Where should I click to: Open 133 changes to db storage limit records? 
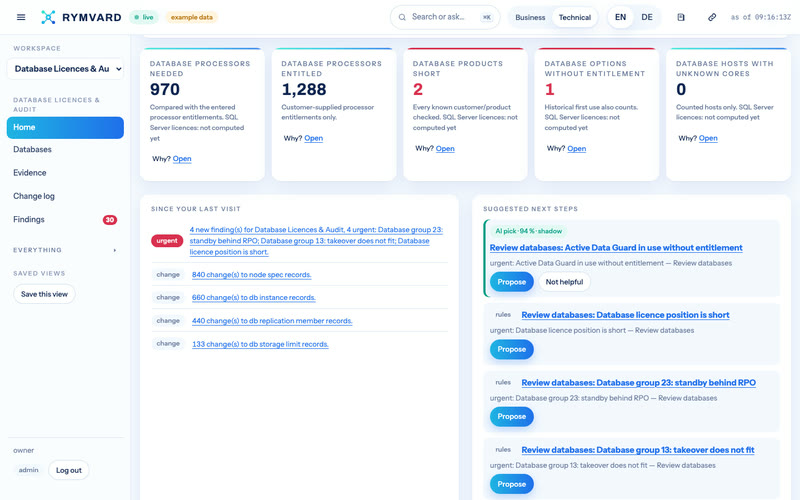[260, 344]
